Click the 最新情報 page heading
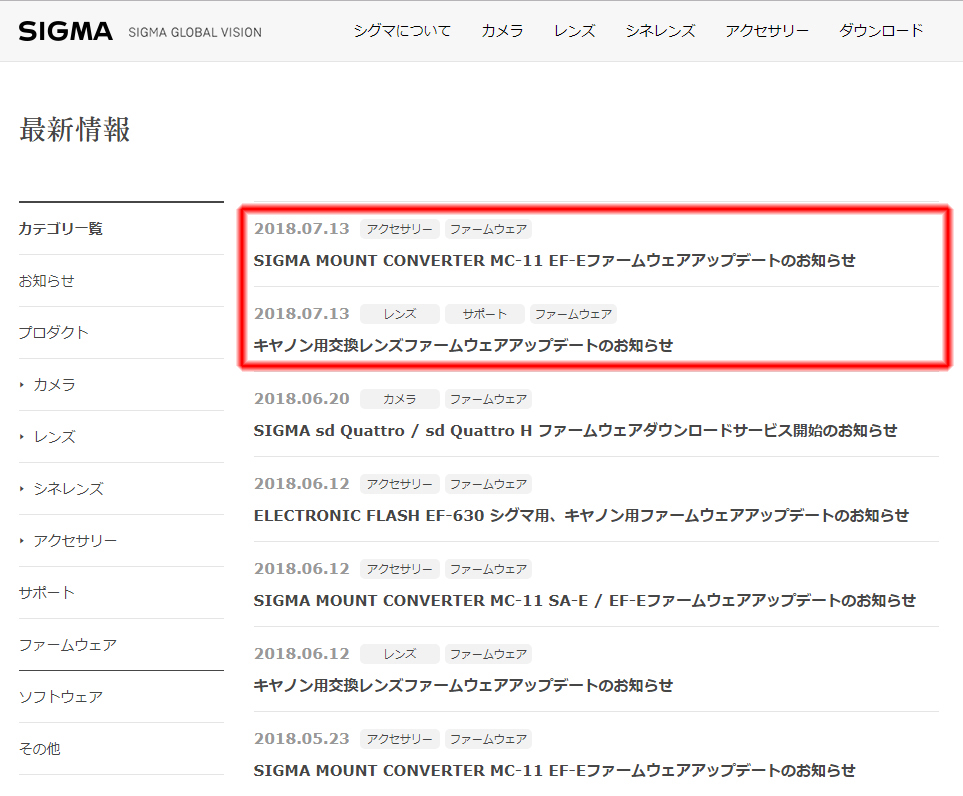 pyautogui.click(x=75, y=130)
